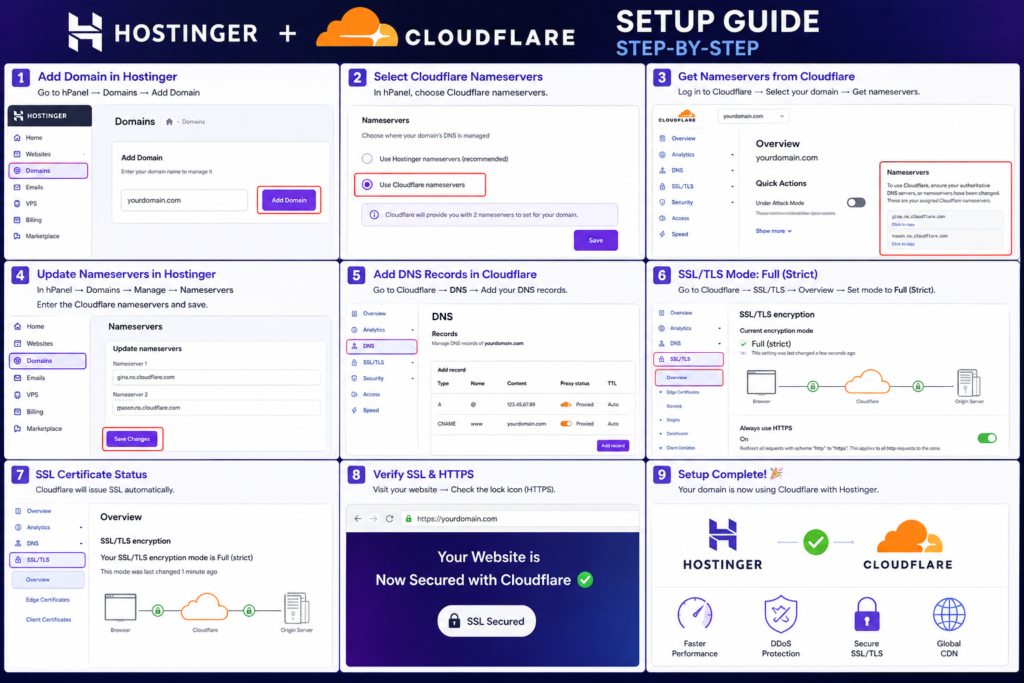The image size is (1024, 683).
Task: Expand the Analytics arrow in step 3 sidebar
Action: tap(732, 155)
